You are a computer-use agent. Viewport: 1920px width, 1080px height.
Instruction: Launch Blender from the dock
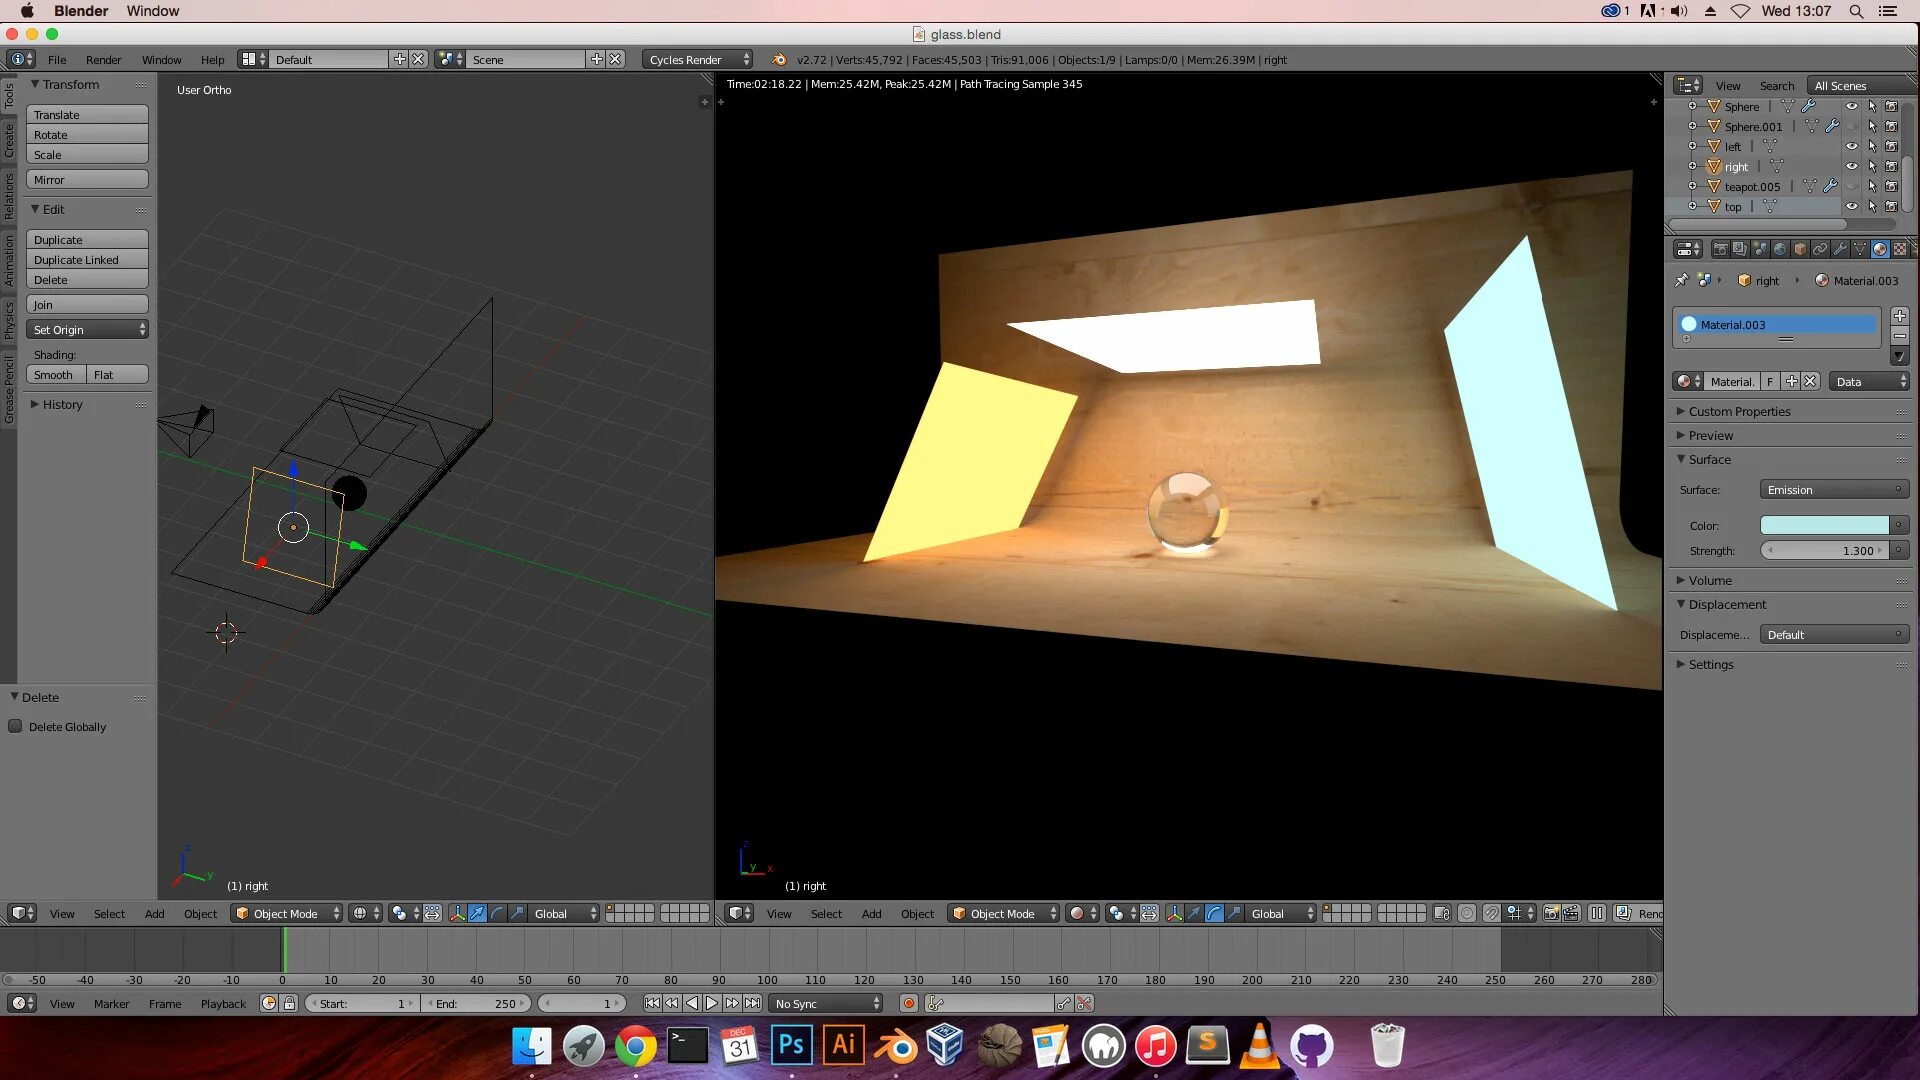(x=896, y=1047)
